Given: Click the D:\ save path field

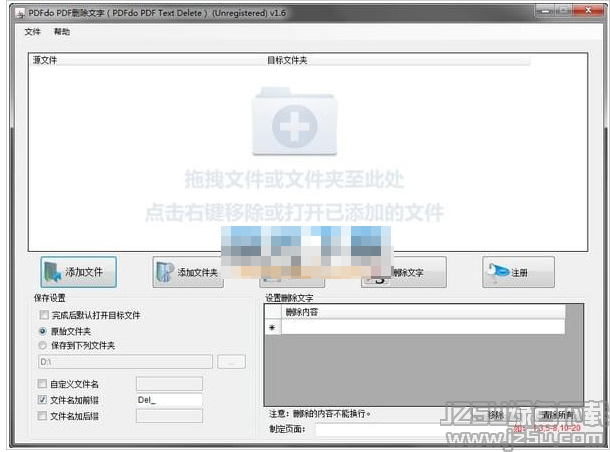Looking at the screenshot, I should click(125, 362).
